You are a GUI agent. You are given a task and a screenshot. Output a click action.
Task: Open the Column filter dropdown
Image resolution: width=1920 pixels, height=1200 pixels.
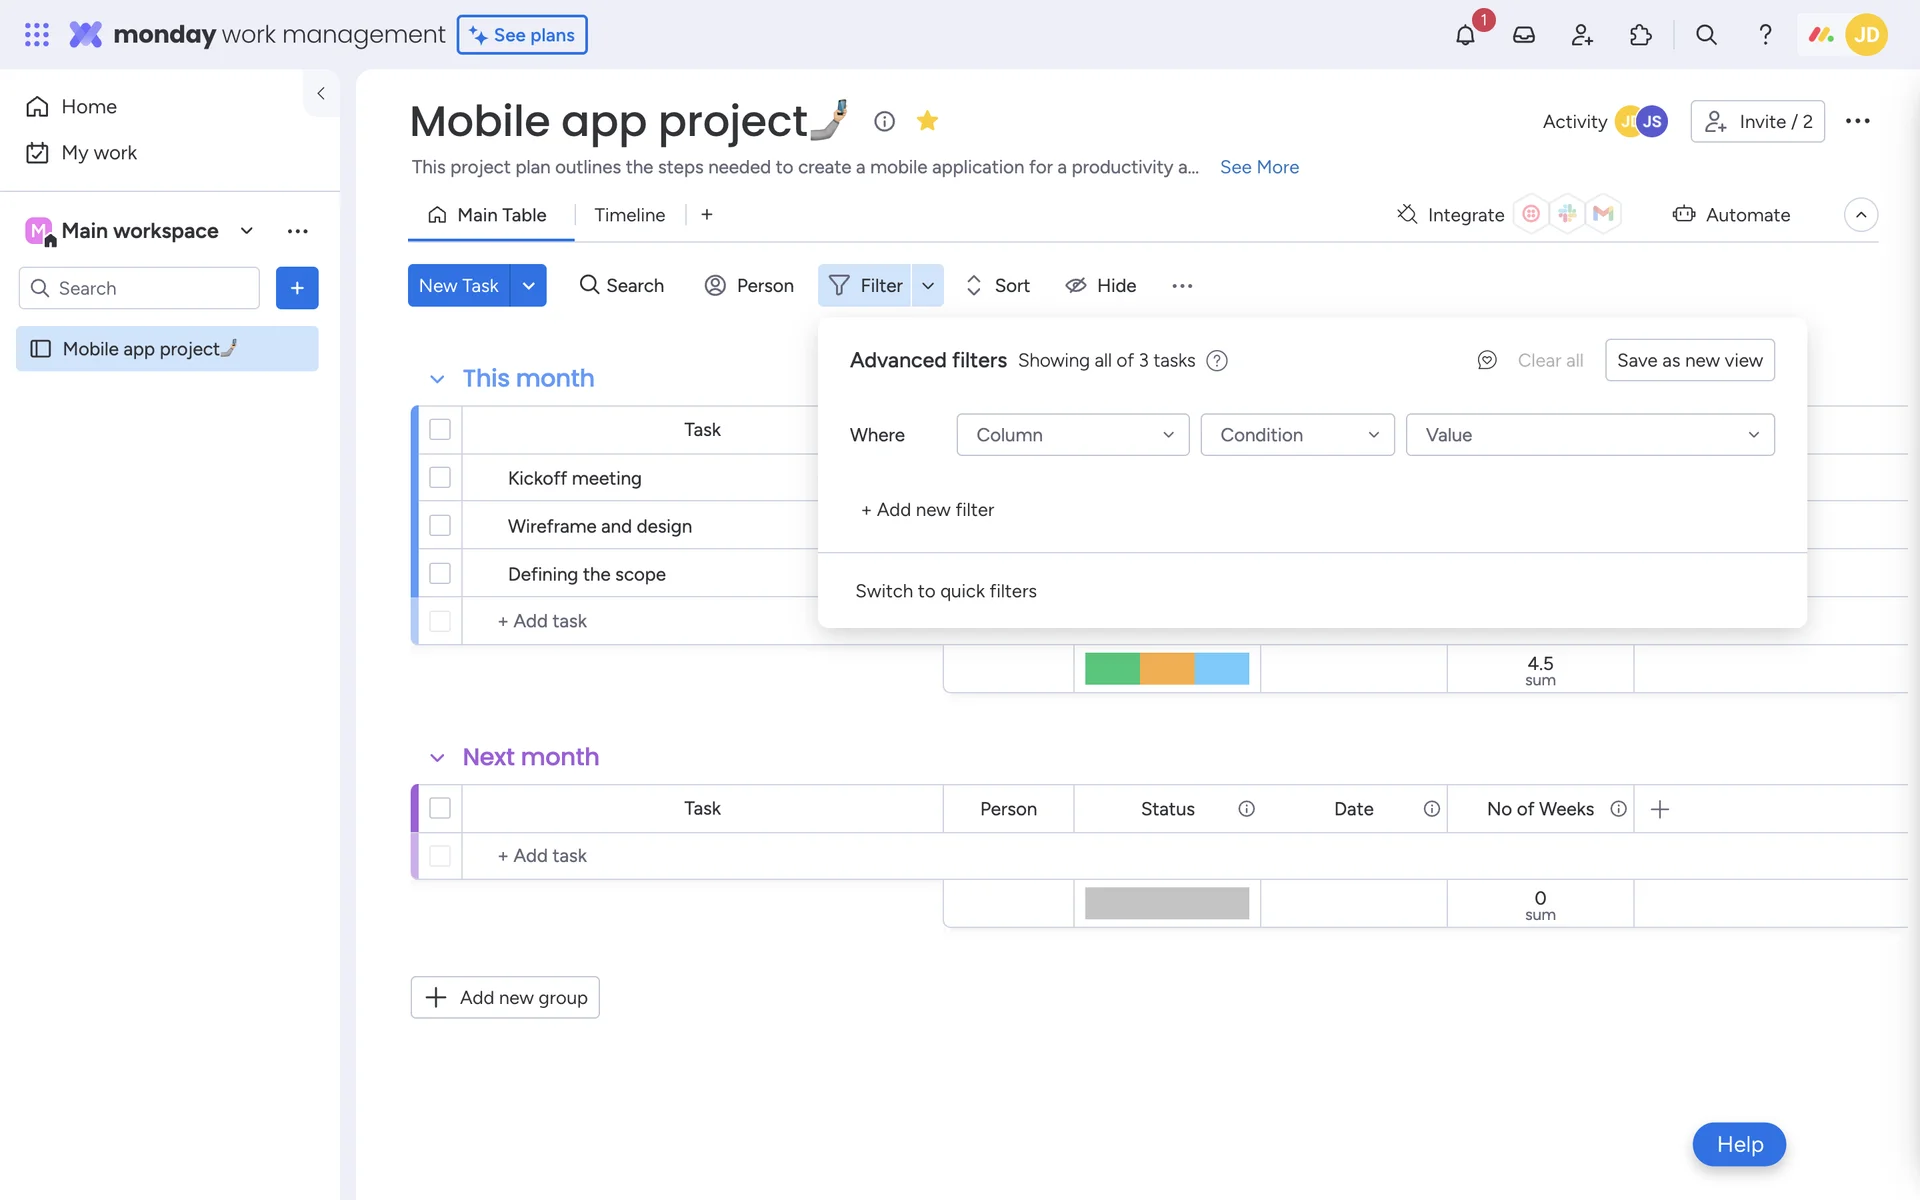(x=1072, y=435)
